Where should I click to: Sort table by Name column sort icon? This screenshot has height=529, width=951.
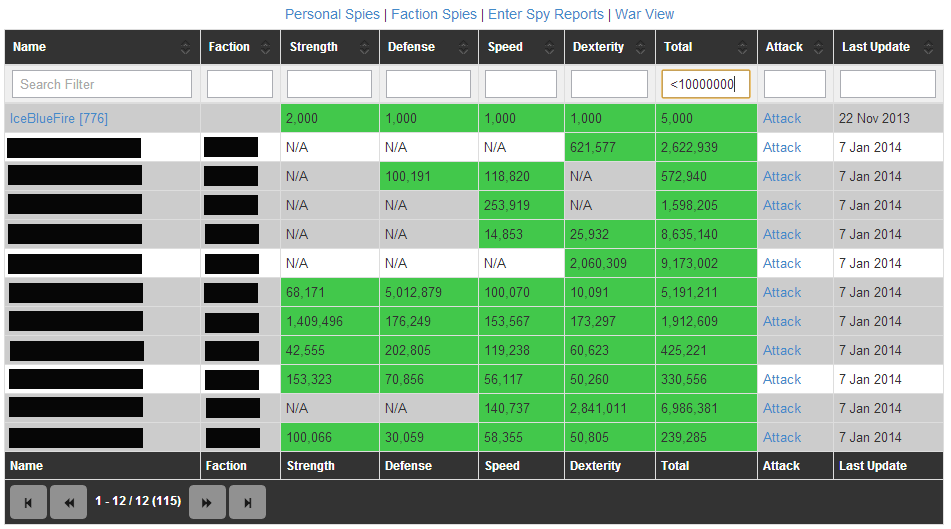pos(186,47)
